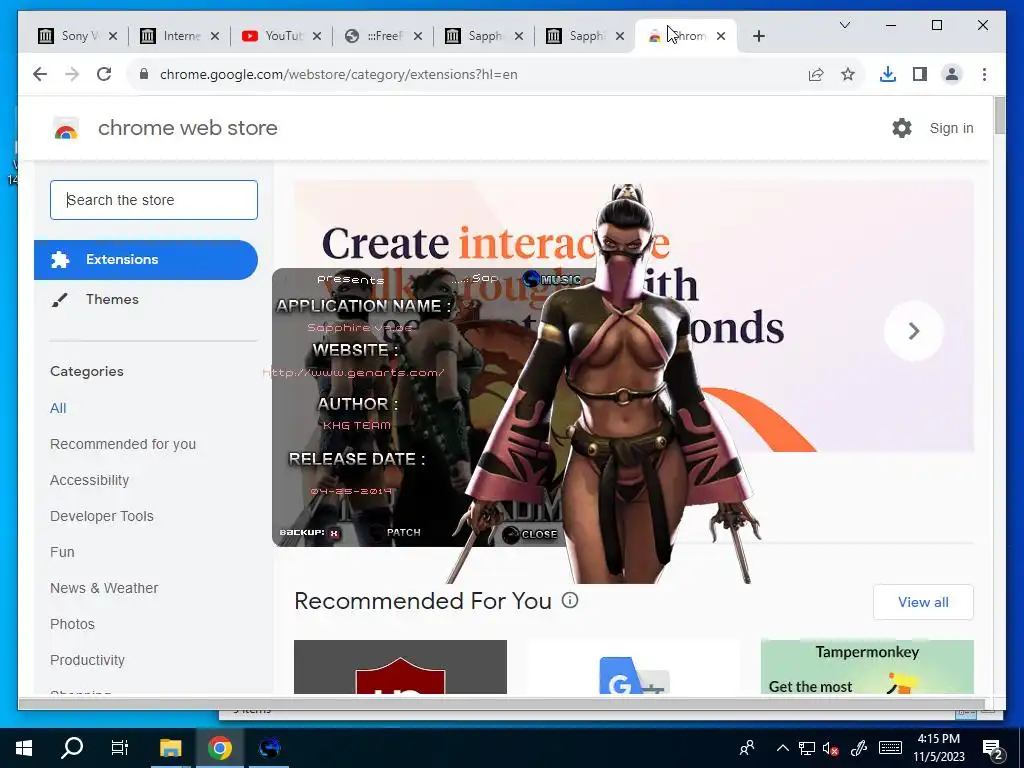This screenshot has height=768, width=1024.
Task: Open Windows taskbar search
Action: 72,748
